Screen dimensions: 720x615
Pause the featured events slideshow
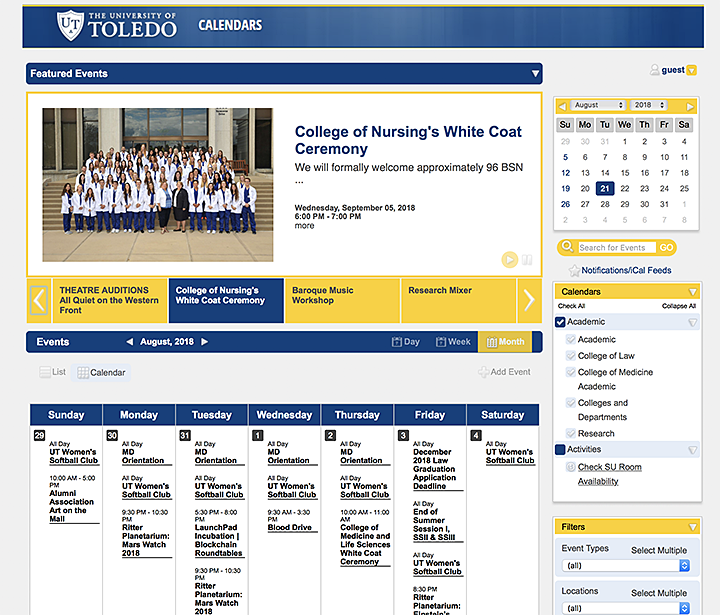click(x=527, y=260)
